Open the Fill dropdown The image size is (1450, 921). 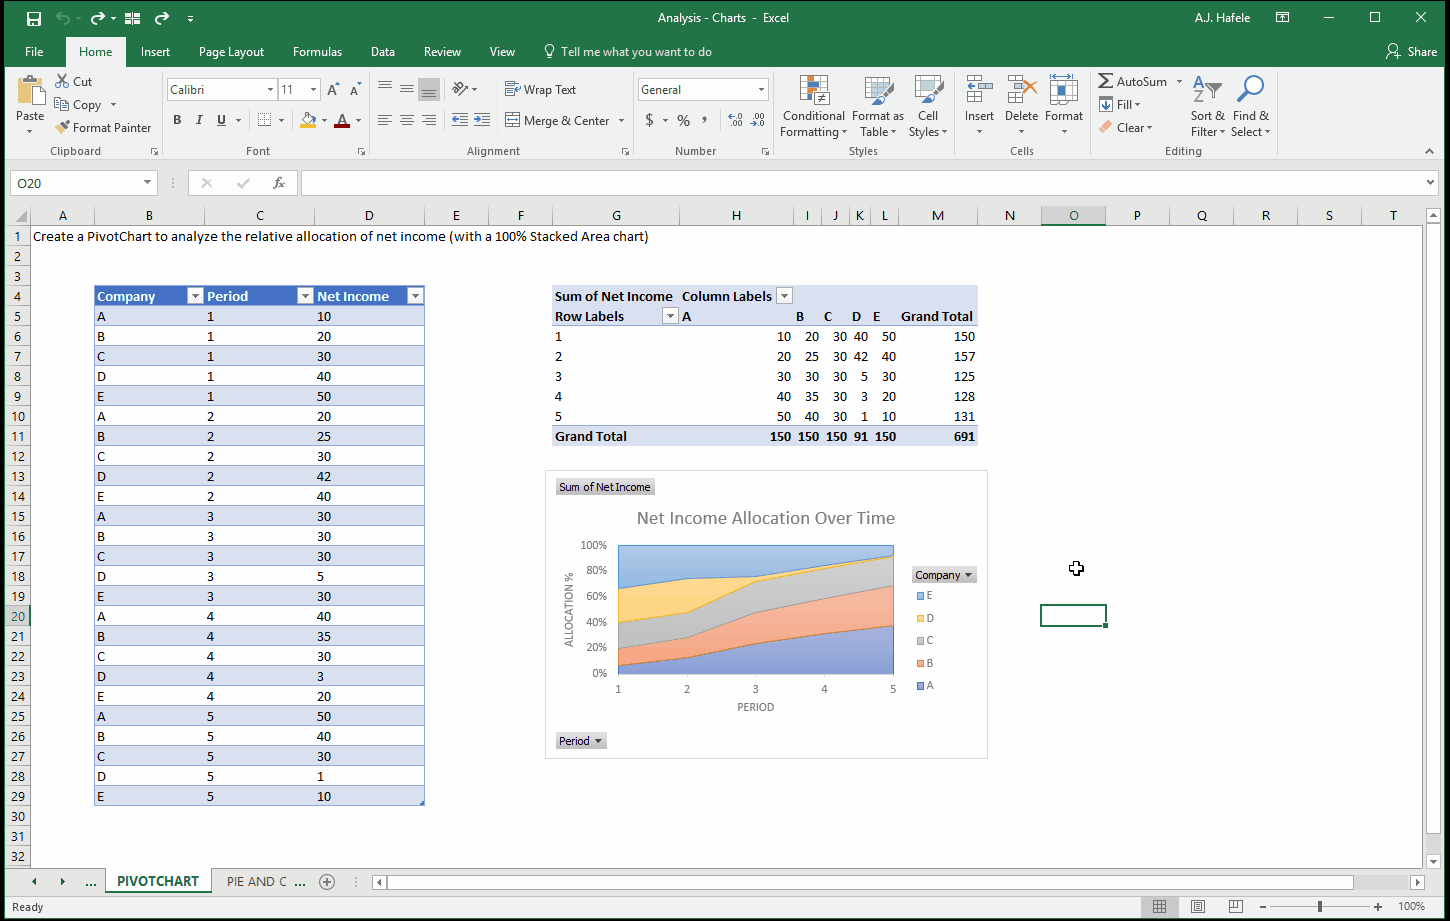click(1120, 104)
